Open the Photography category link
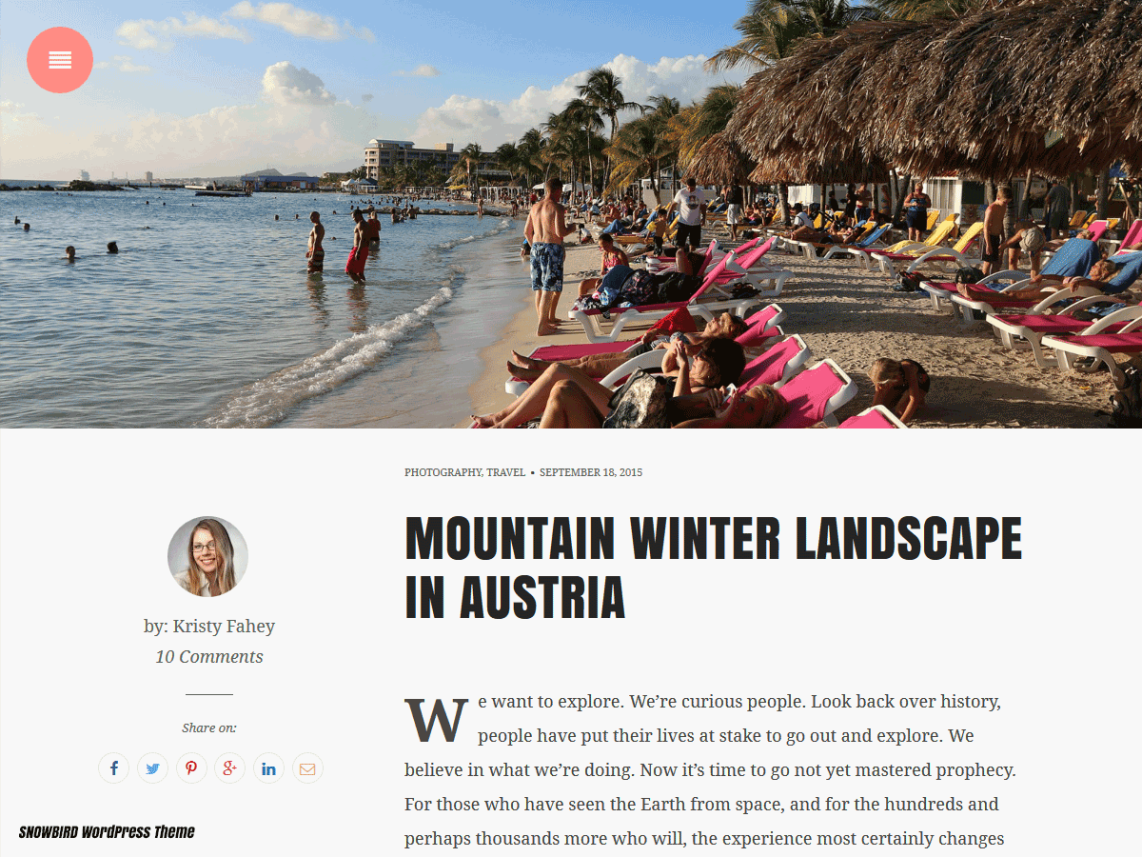This screenshot has height=857, width=1142. point(443,472)
